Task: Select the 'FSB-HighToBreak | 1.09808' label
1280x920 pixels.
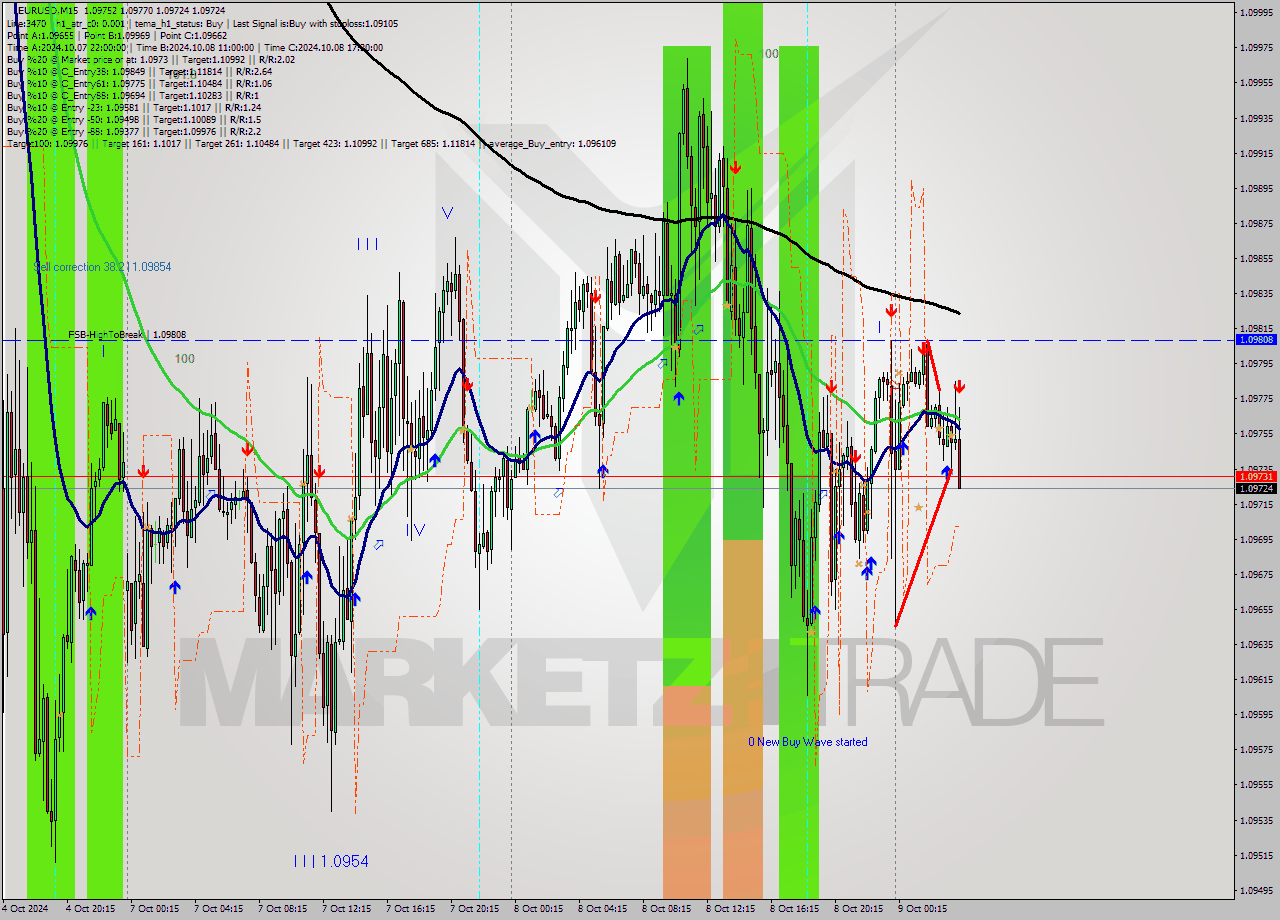Action: pyautogui.click(x=127, y=334)
